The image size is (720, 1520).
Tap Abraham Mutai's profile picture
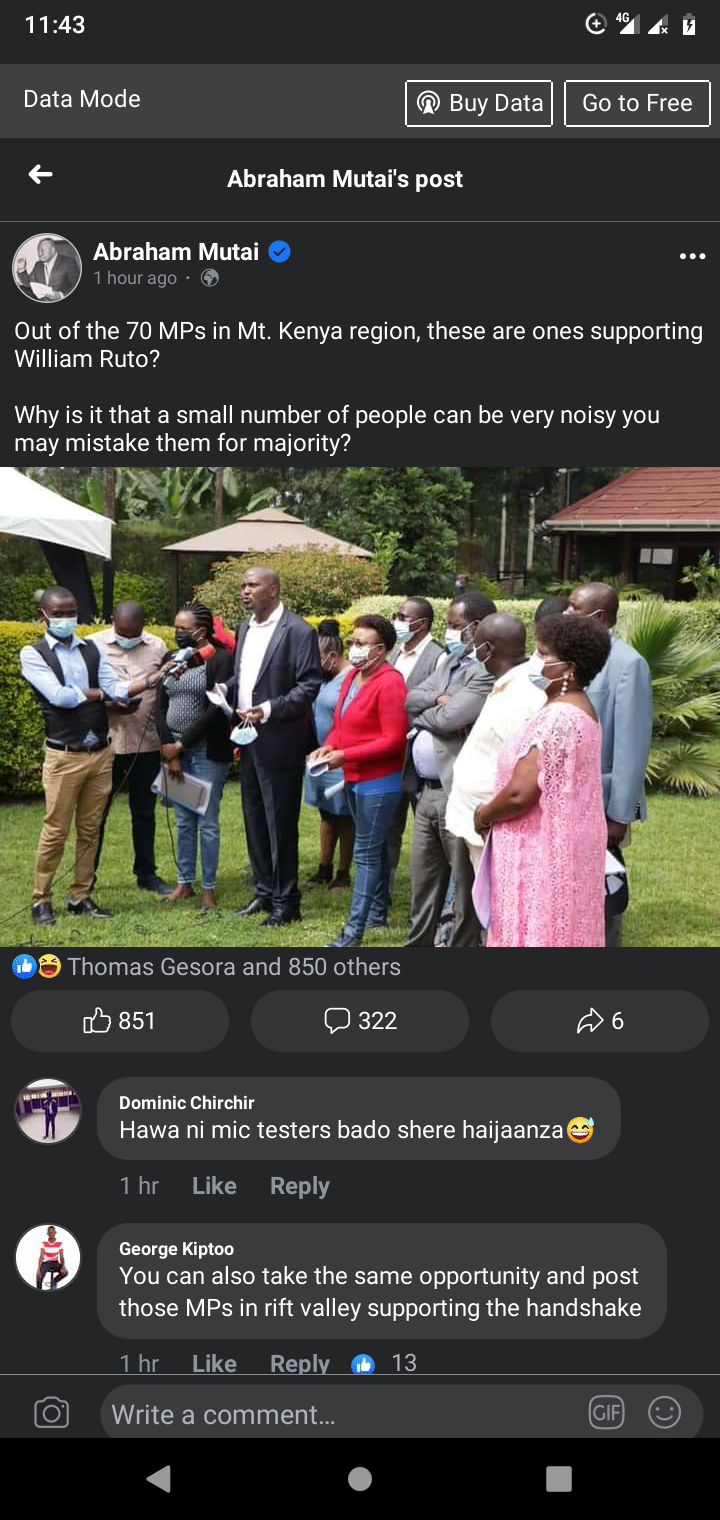(47, 268)
